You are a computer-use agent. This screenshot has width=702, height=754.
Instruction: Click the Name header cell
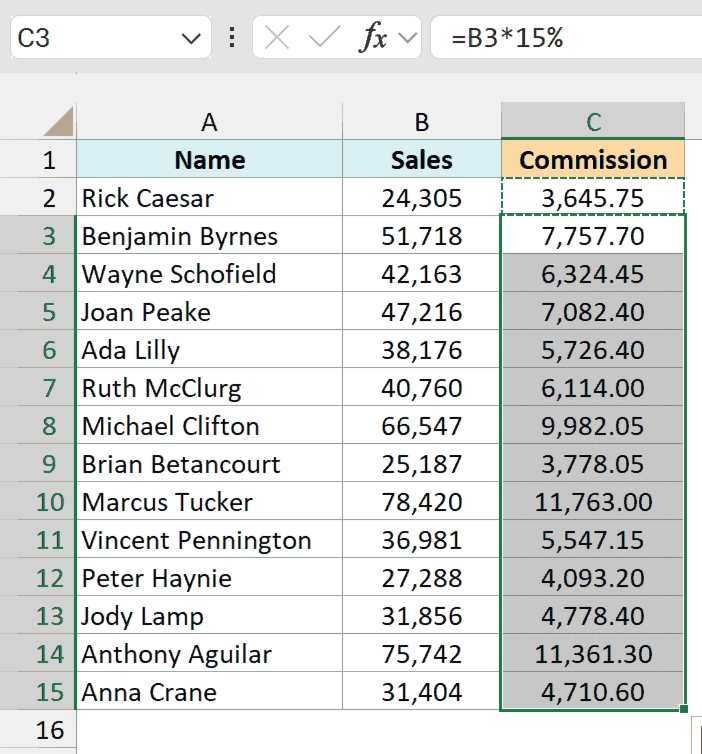click(x=209, y=160)
